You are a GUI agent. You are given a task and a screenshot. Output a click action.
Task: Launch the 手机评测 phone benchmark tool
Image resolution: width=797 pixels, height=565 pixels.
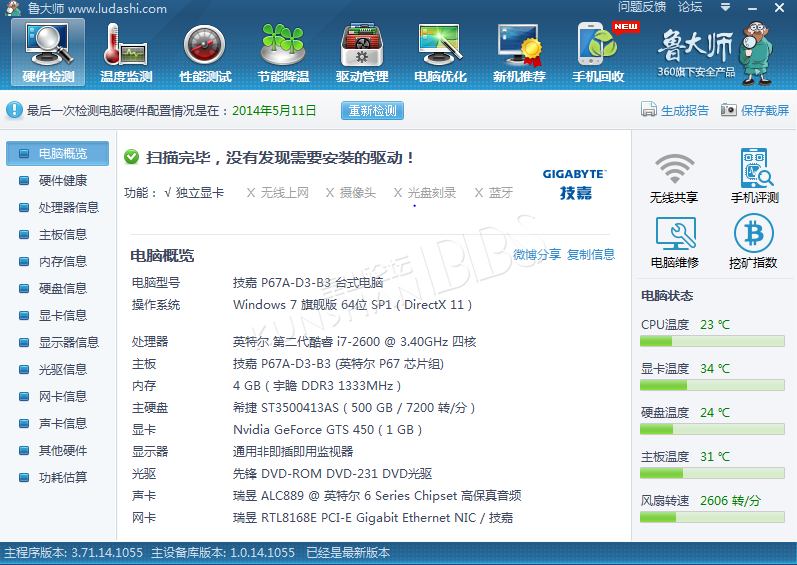[754, 178]
